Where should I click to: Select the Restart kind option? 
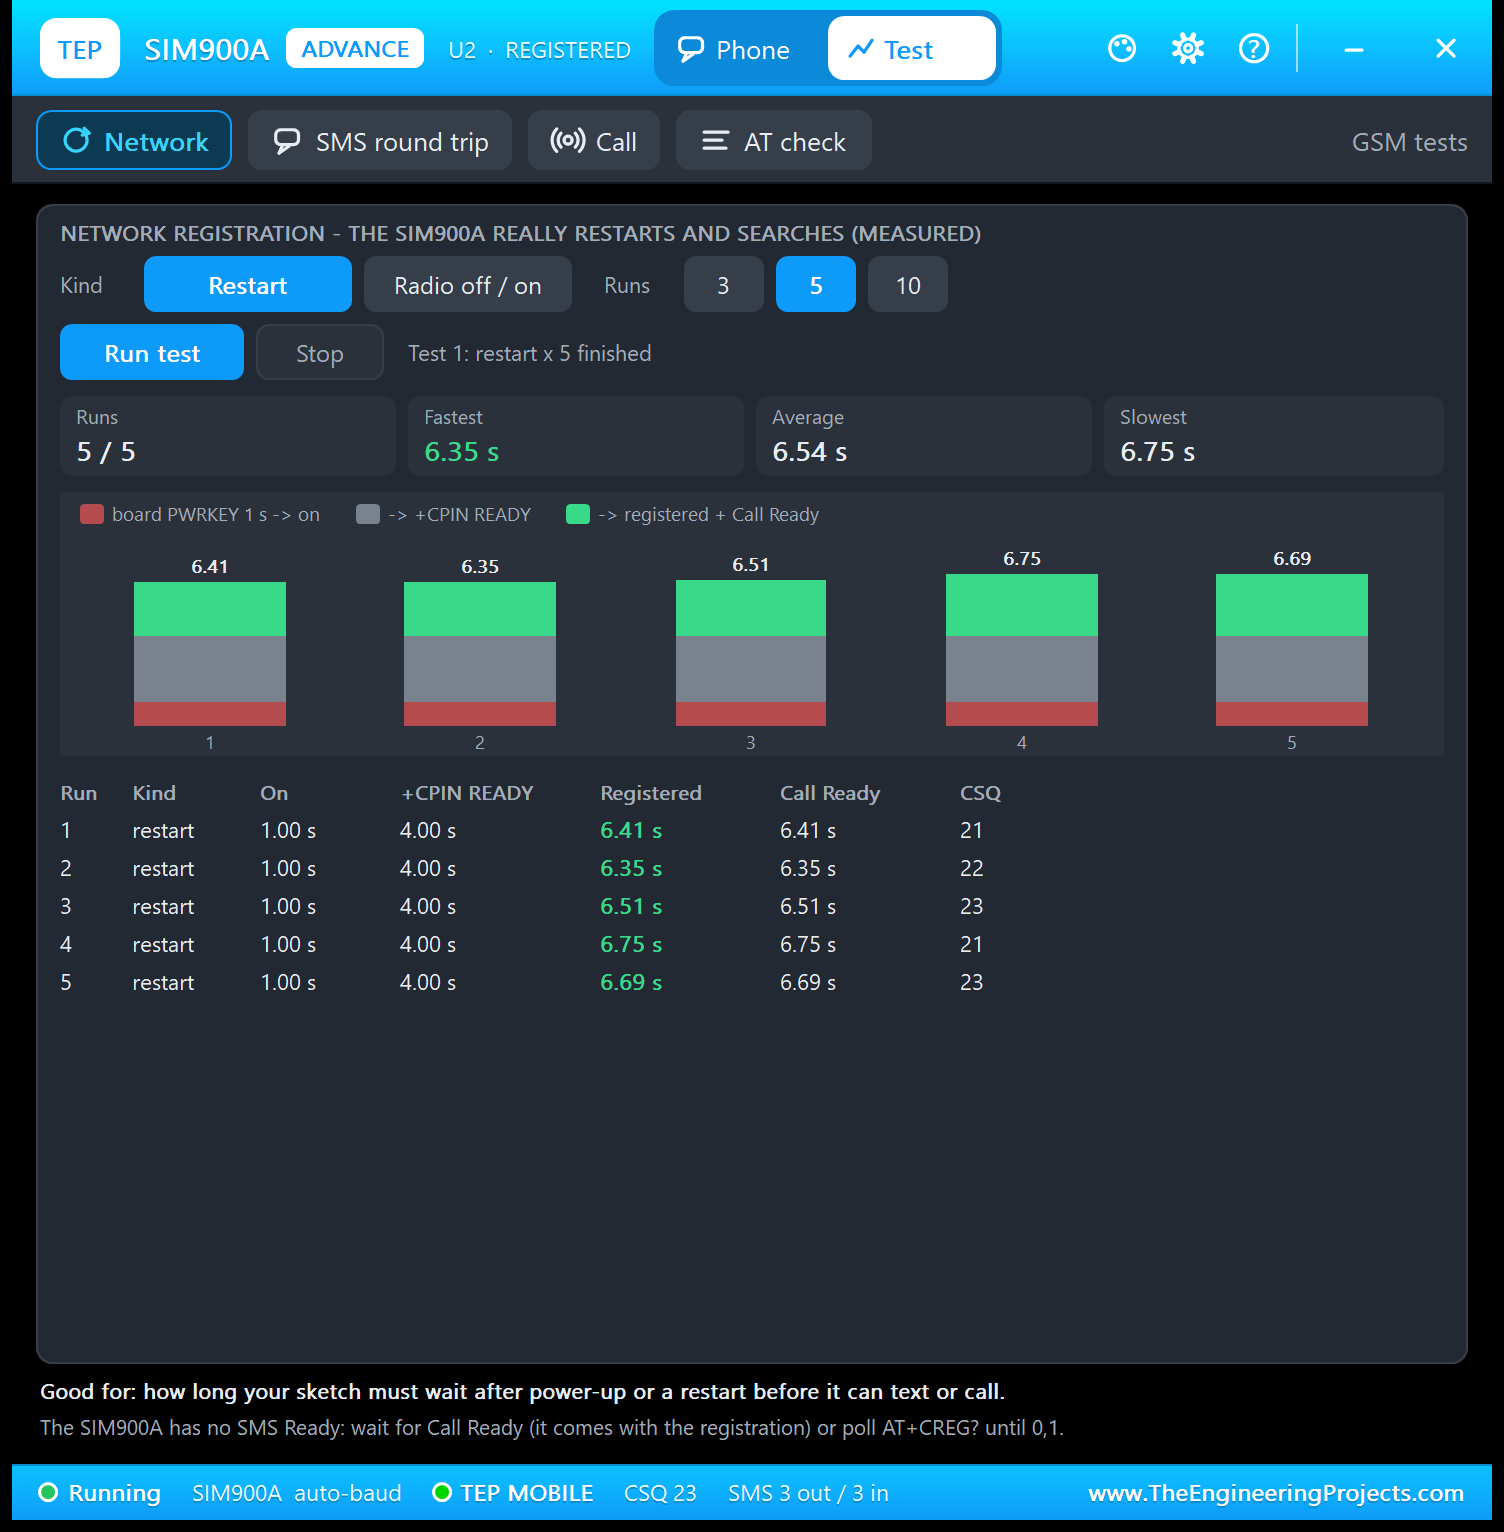coord(248,284)
